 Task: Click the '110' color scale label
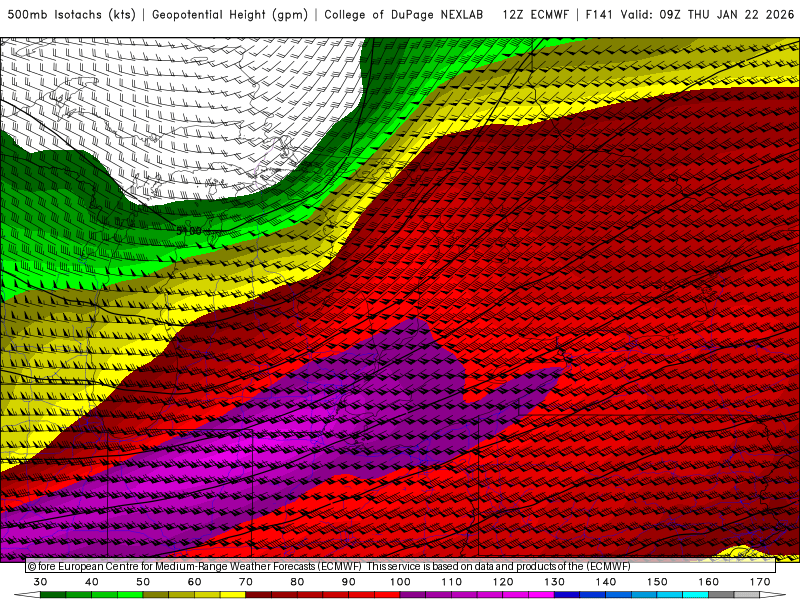(452, 582)
